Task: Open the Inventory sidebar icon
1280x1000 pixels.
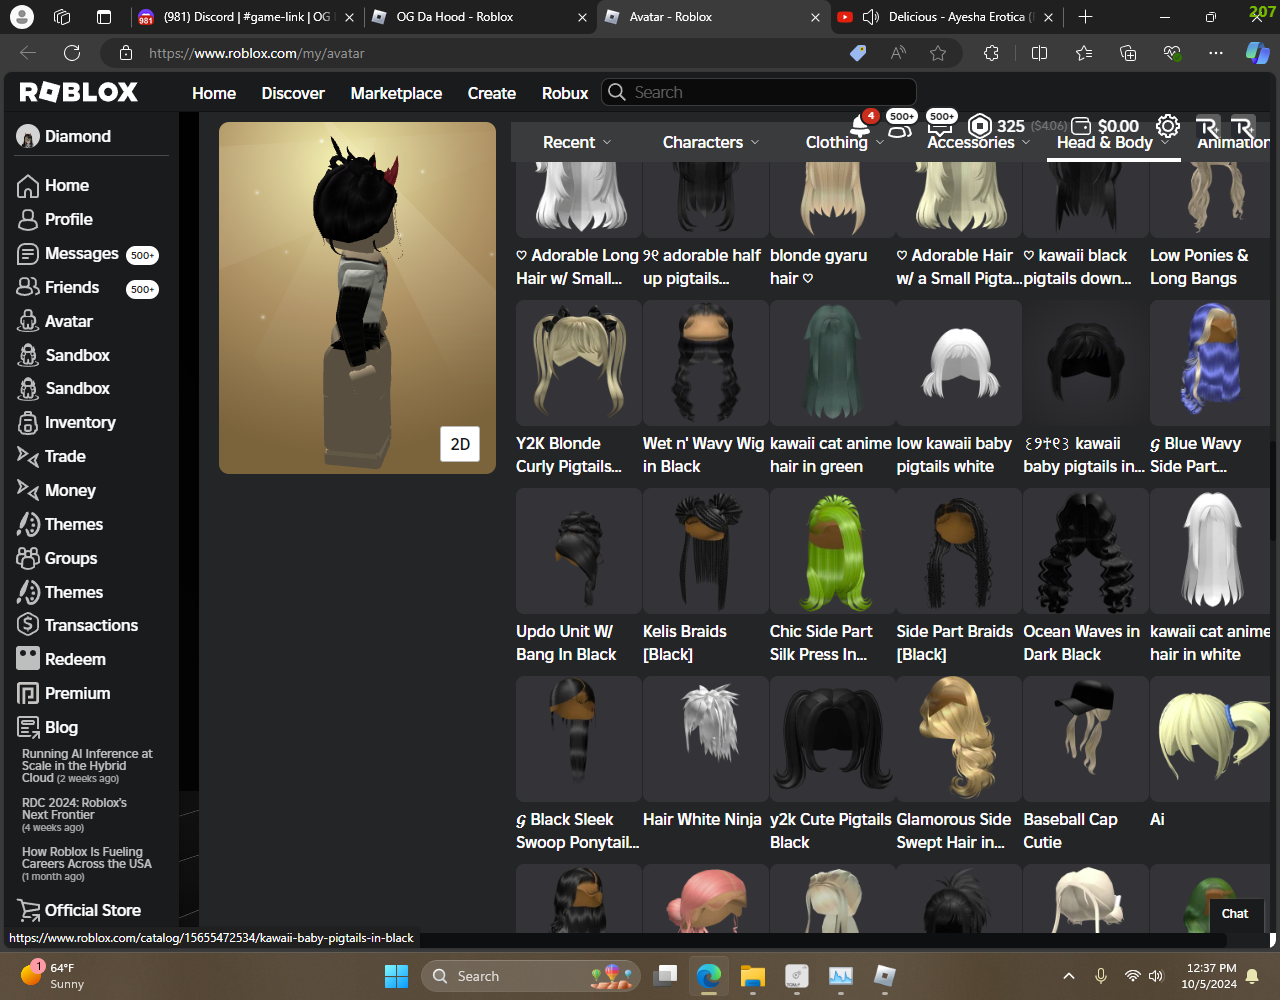Action: 28,423
